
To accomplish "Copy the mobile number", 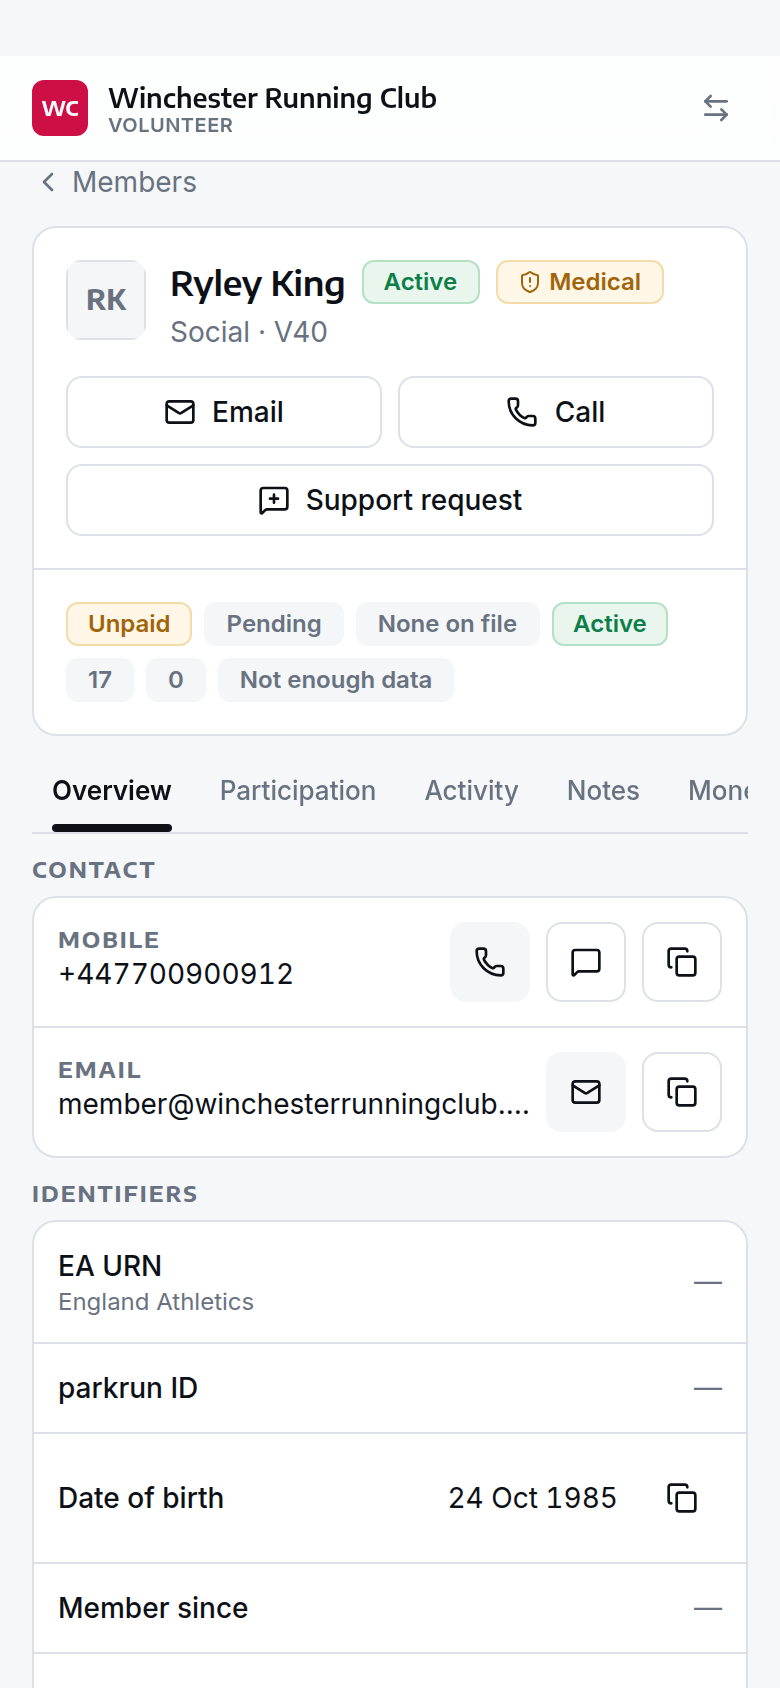I will pyautogui.click(x=682, y=962).
